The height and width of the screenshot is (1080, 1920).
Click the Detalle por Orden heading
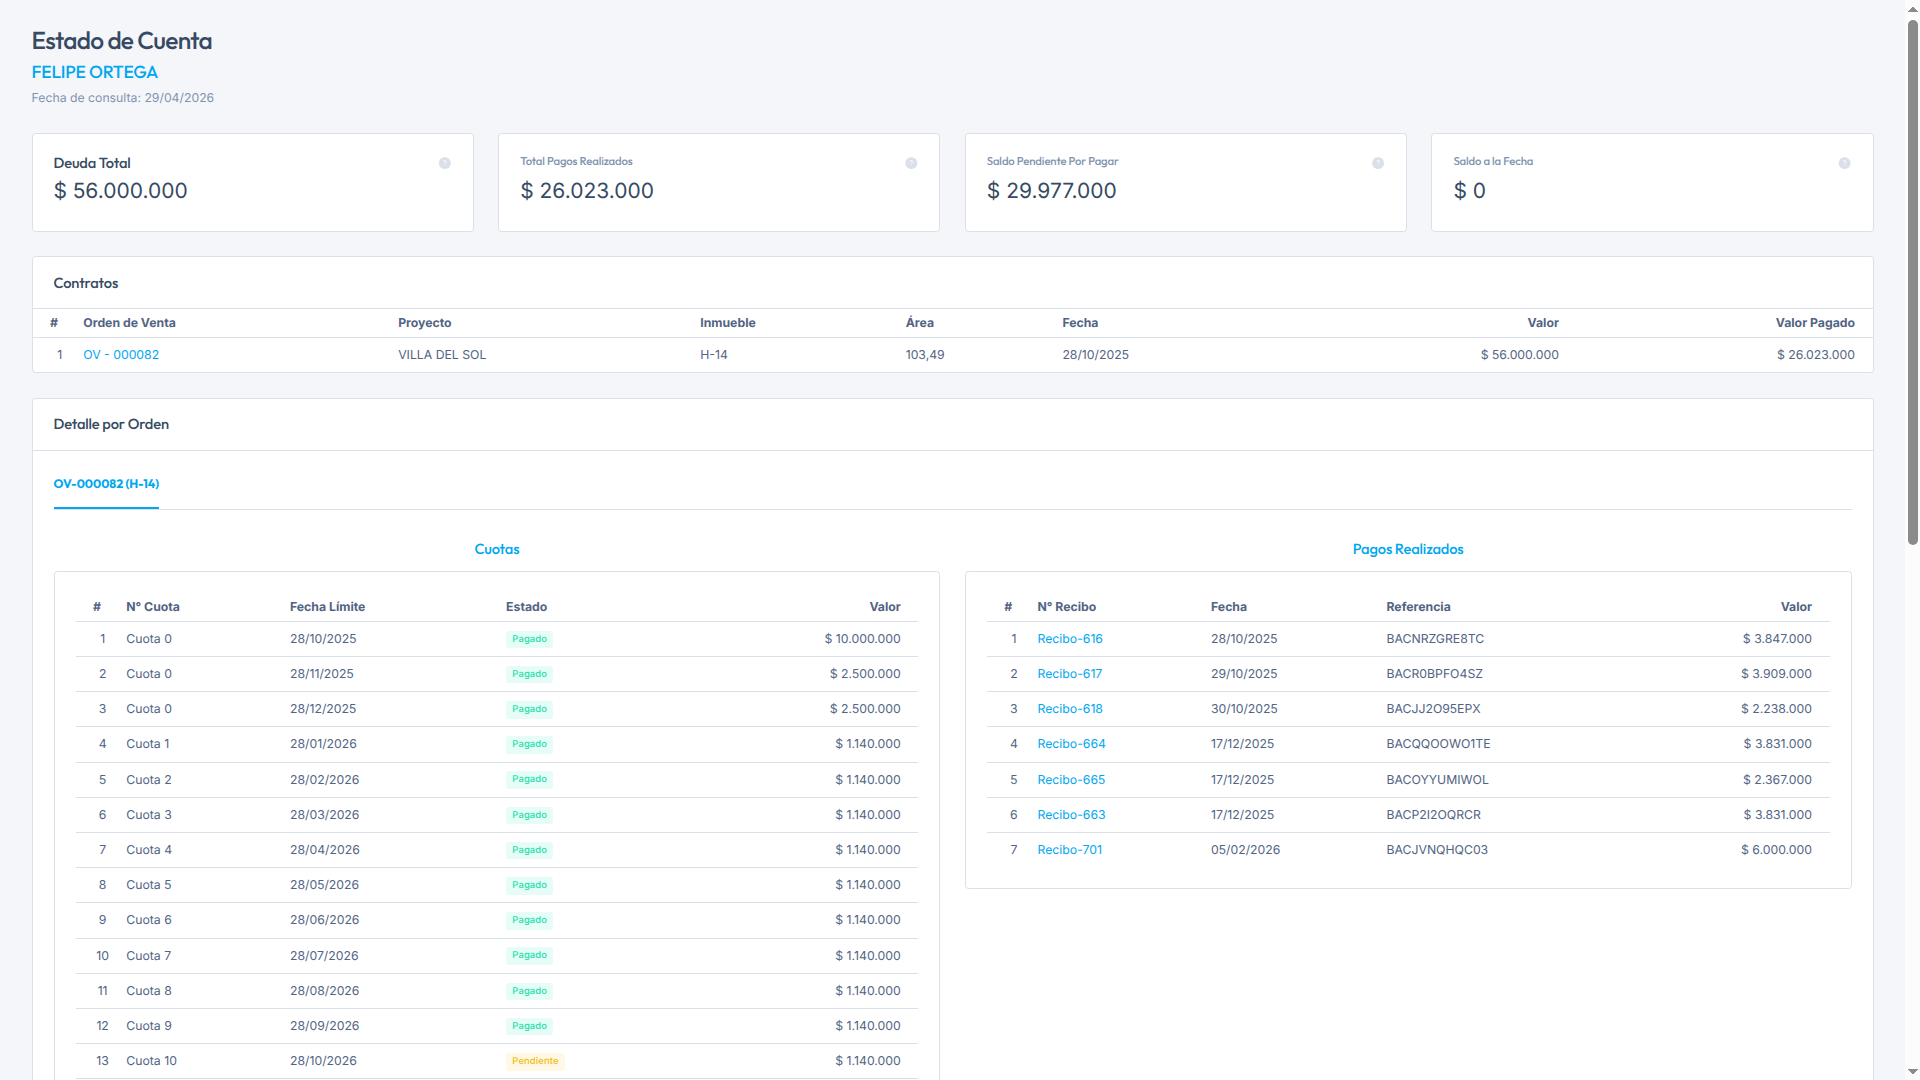point(111,424)
